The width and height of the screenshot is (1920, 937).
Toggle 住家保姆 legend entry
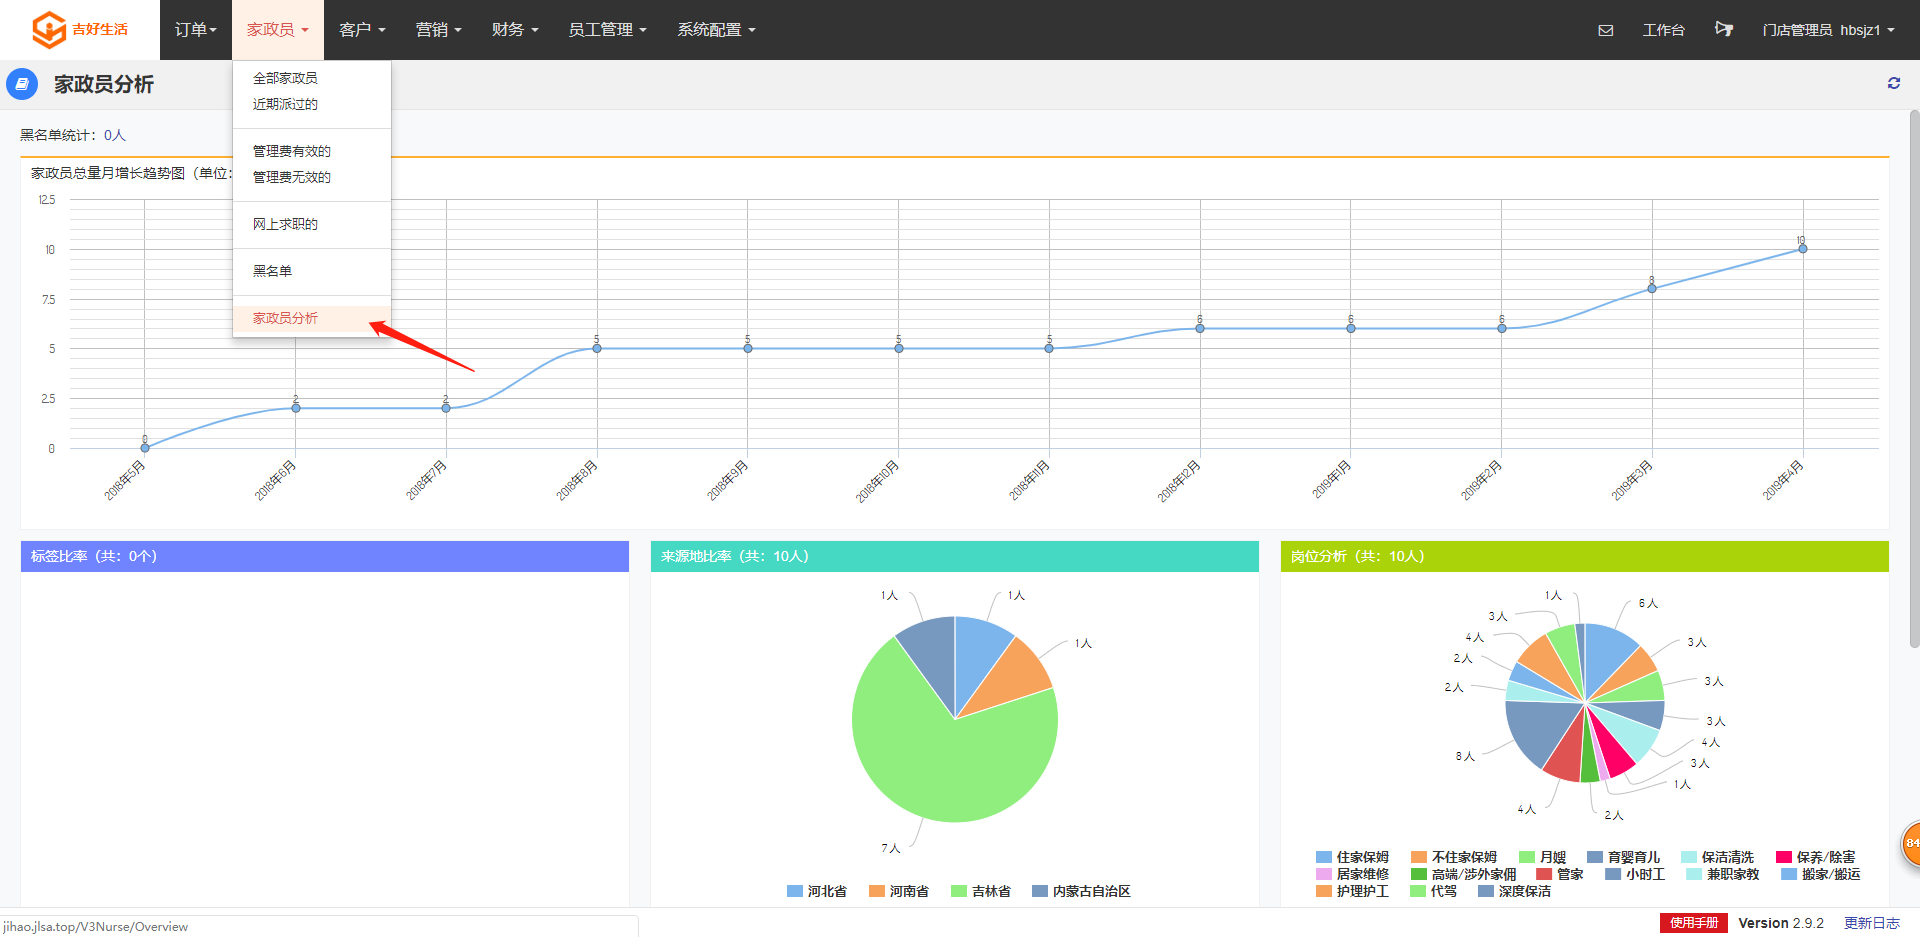[1352, 857]
